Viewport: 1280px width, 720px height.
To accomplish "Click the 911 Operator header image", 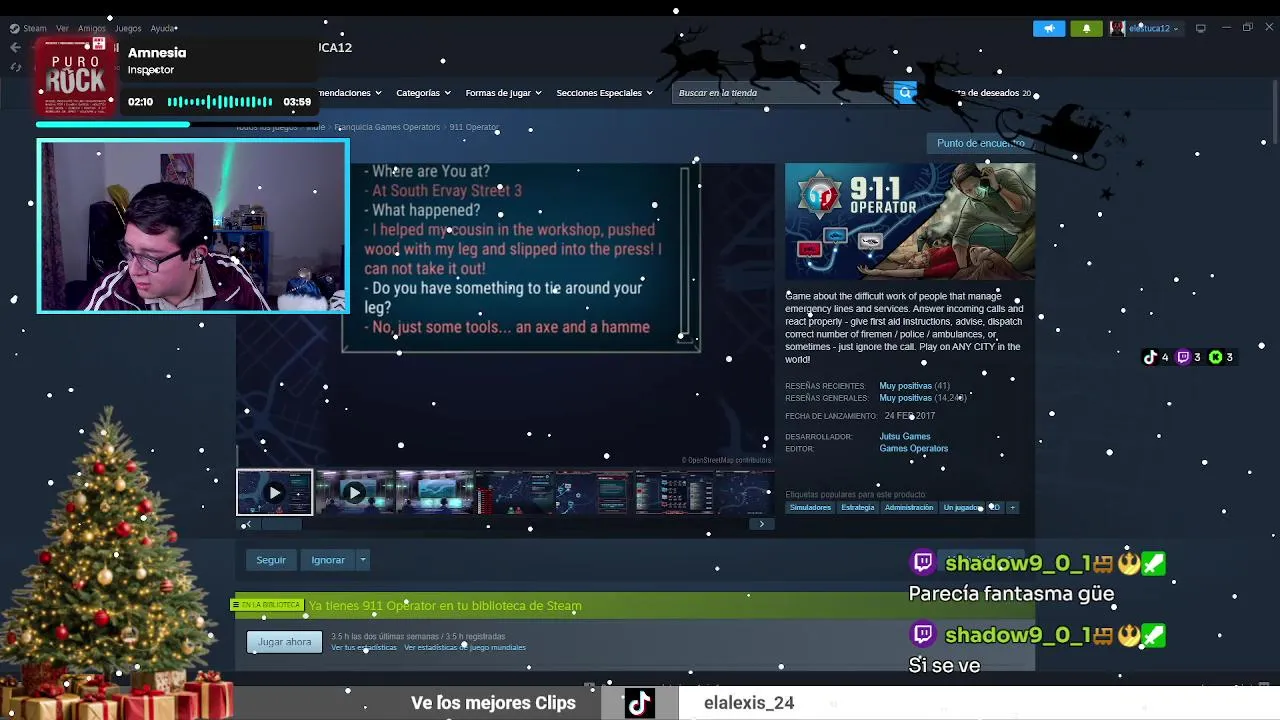I will (x=910, y=222).
